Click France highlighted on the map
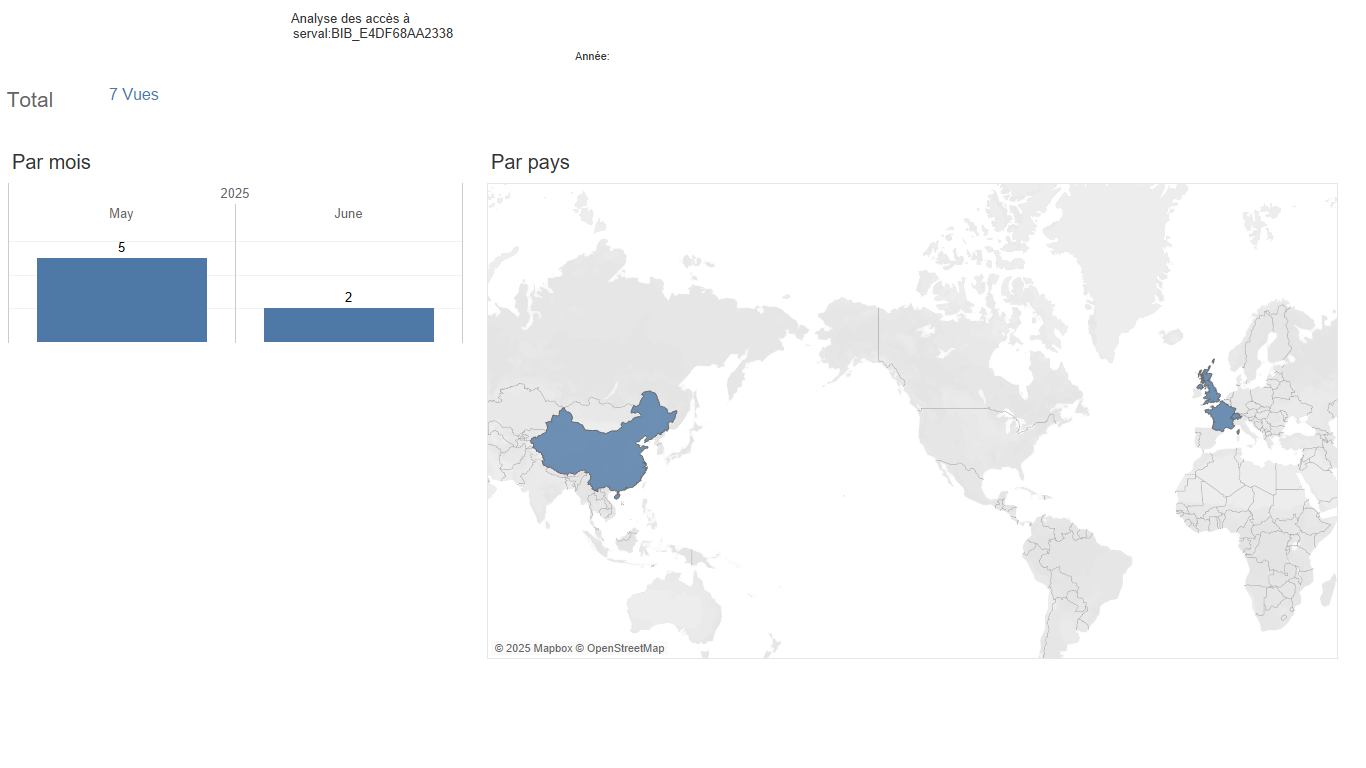 (1222, 416)
